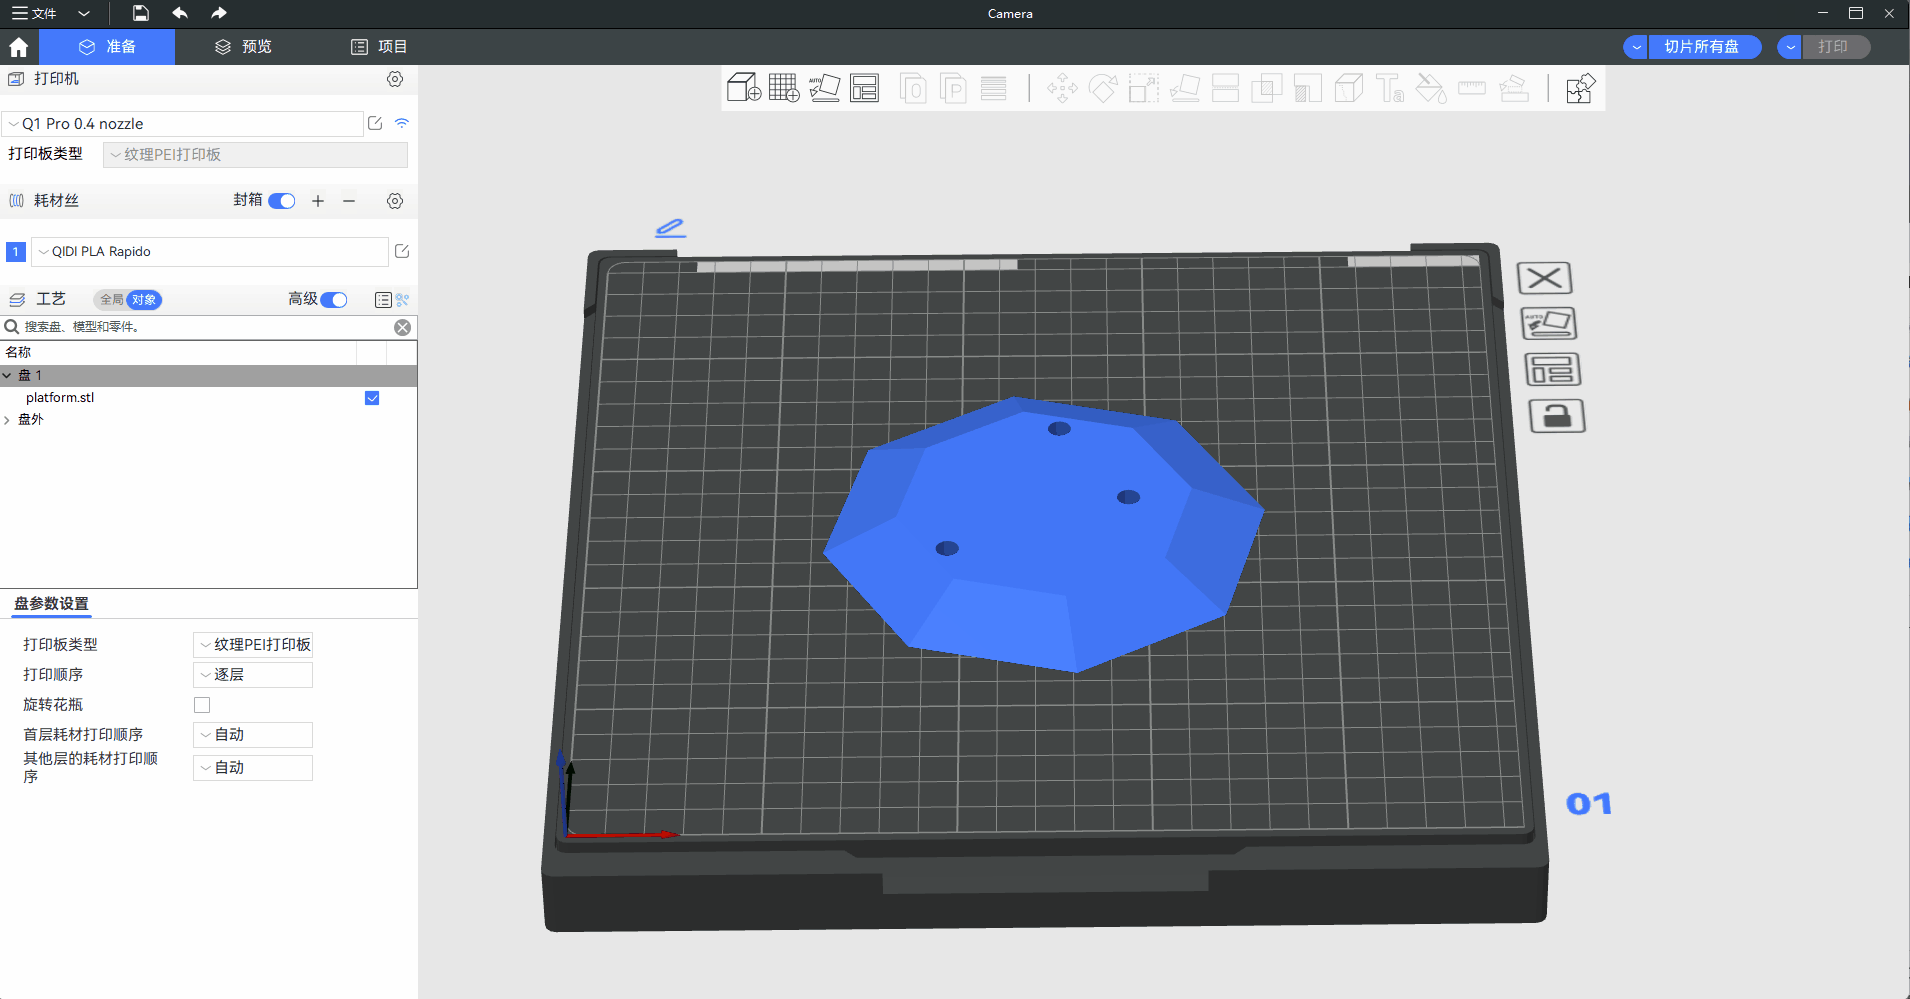The image size is (1910, 999).
Task: Click the plate lock icon beside bed
Action: coord(1557,416)
